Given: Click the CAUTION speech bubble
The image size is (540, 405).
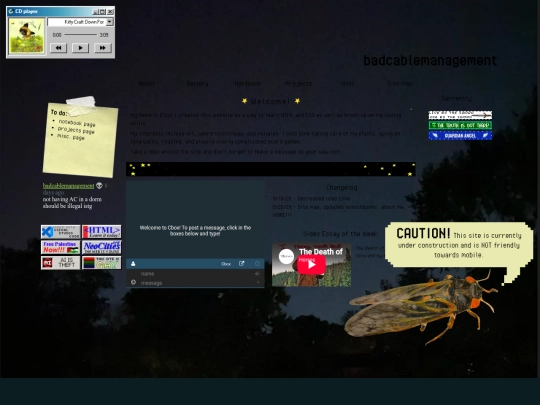Looking at the screenshot, I should [x=459, y=245].
